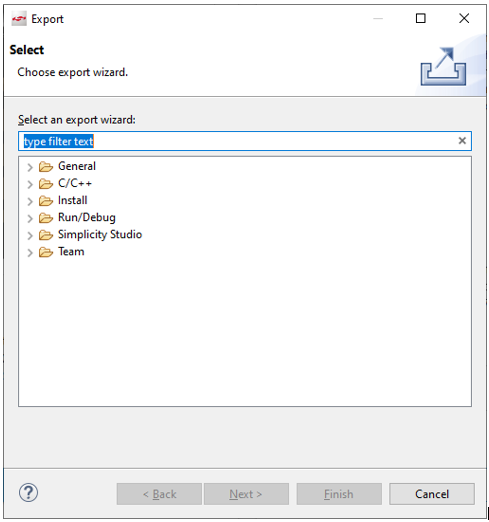Click the General folder icon
This screenshot has height=522, width=489.
tap(46, 166)
